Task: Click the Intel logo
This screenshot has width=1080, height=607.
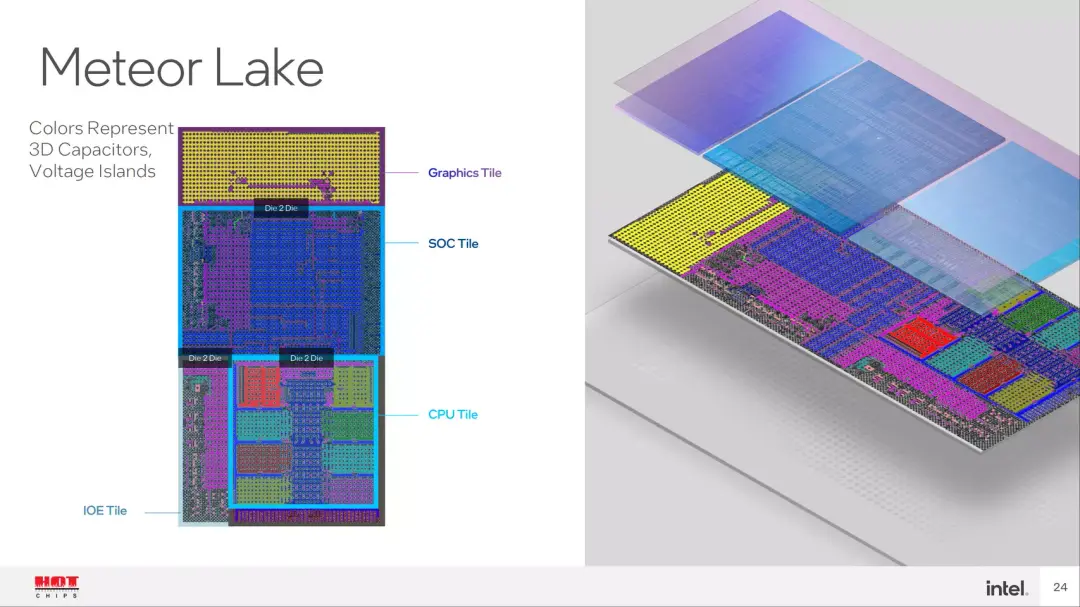Action: click(x=1006, y=588)
